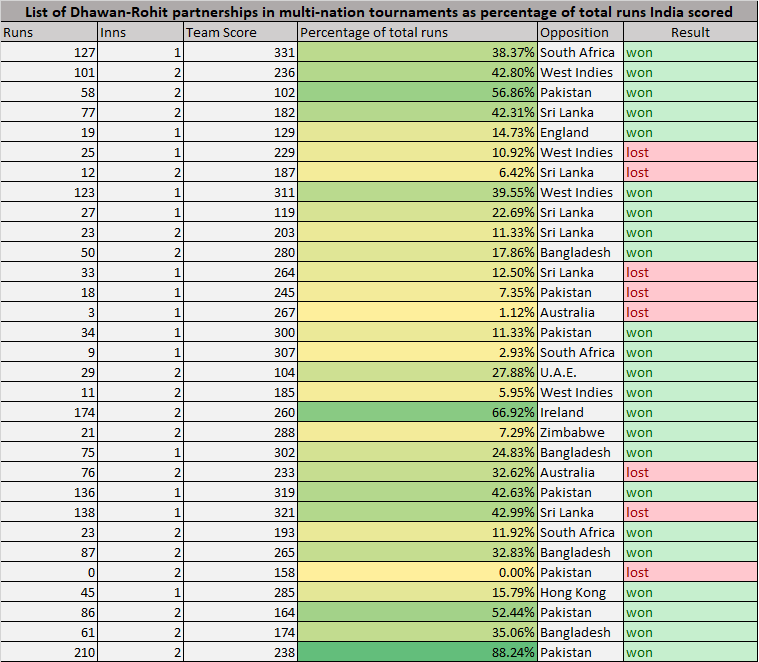This screenshot has height=662, width=759.
Task: Click the Zimbabwe opposition cell
Action: pyautogui.click(x=580, y=432)
